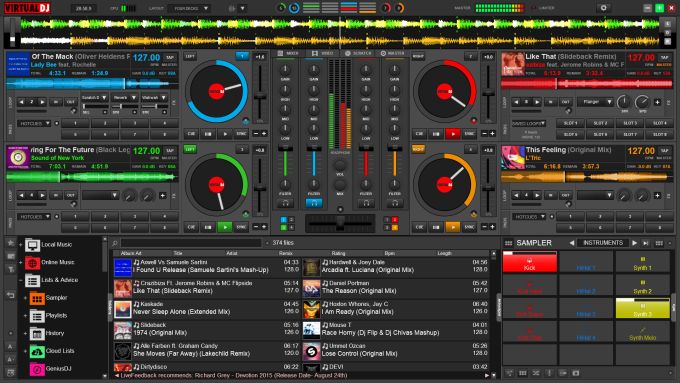The width and height of the screenshot is (680, 383).
Task: Click the CUE button on deck 1
Action: click(191, 134)
